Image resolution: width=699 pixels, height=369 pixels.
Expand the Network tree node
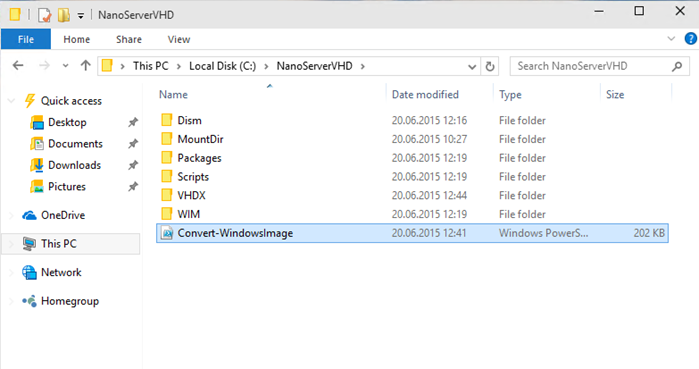tap(11, 272)
